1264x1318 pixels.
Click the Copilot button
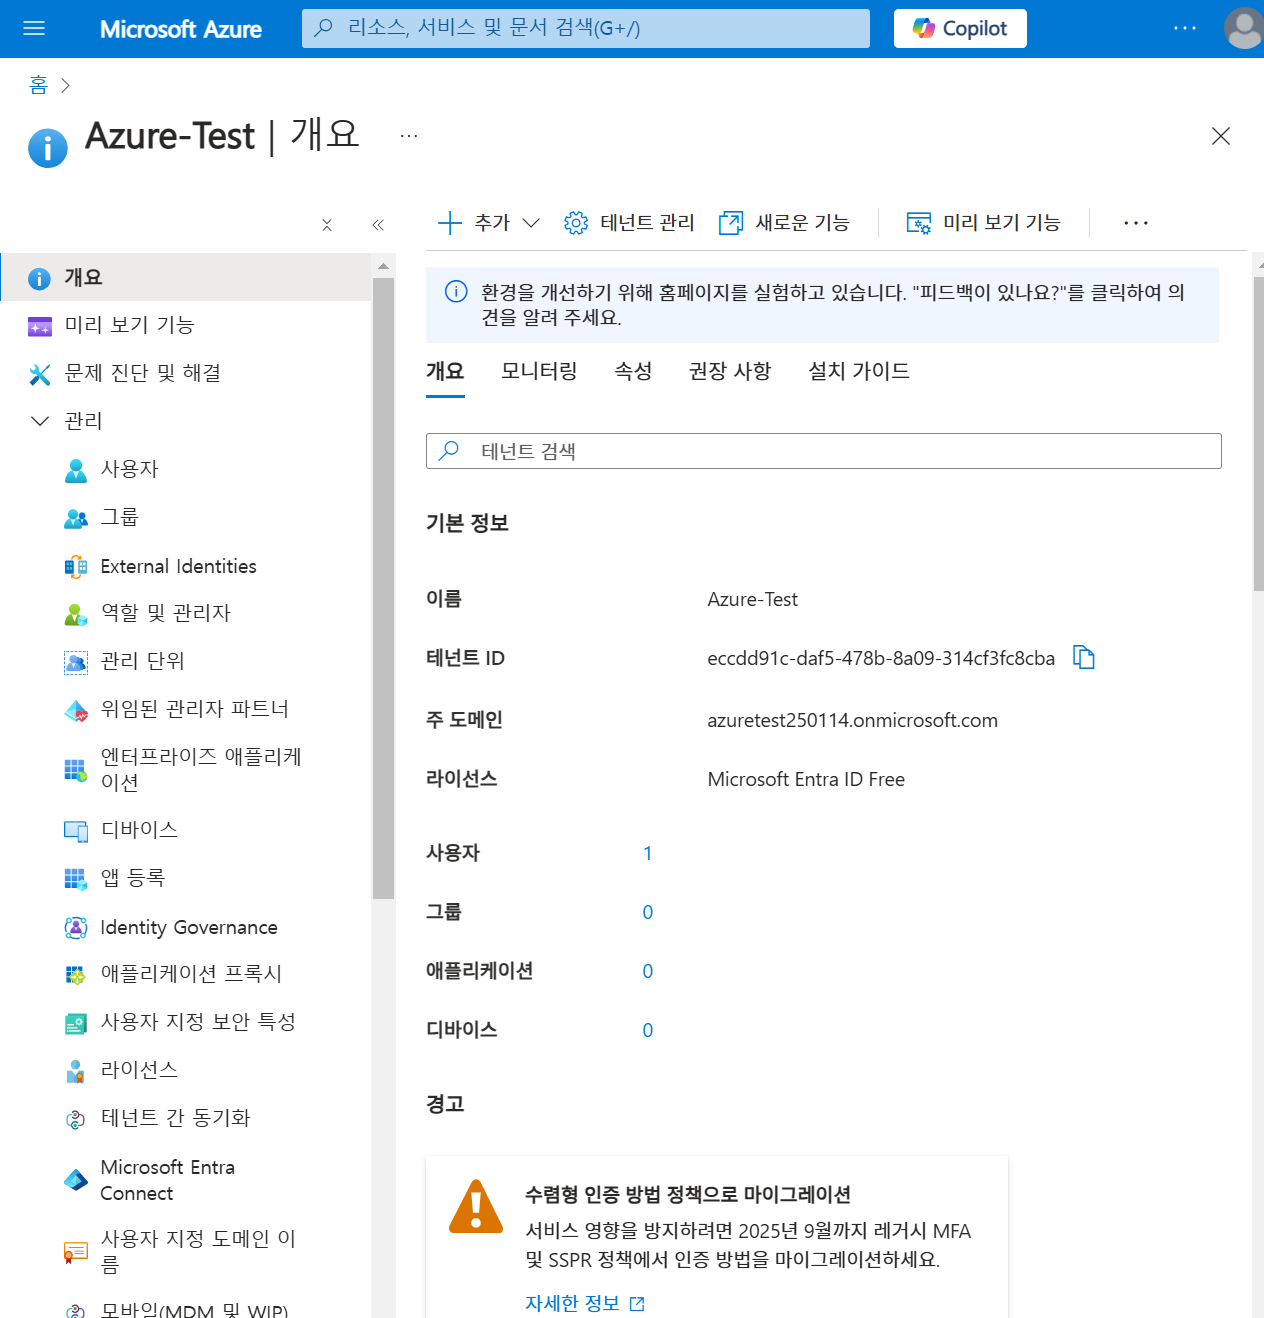pos(960,28)
